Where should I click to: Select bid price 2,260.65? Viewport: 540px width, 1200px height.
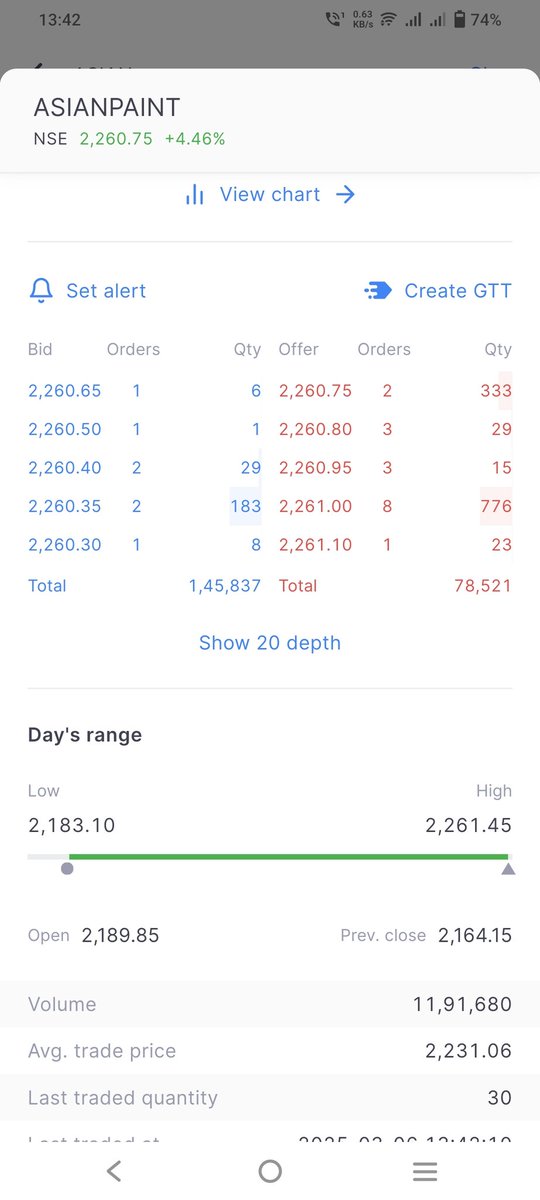[65, 391]
